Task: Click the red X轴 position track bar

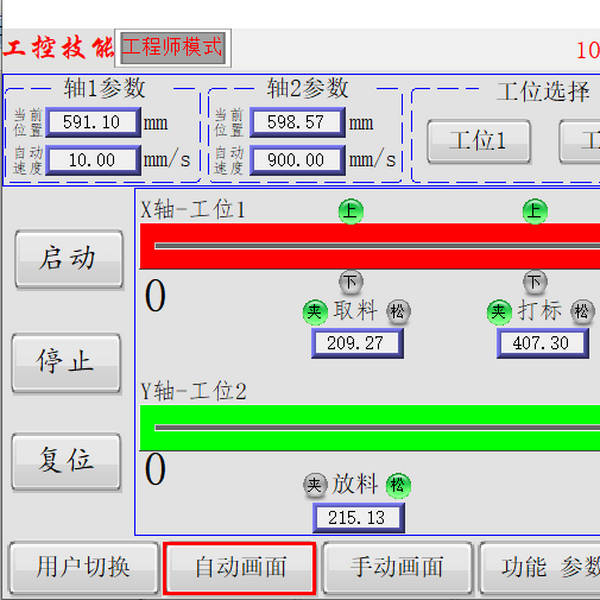Action: point(370,246)
